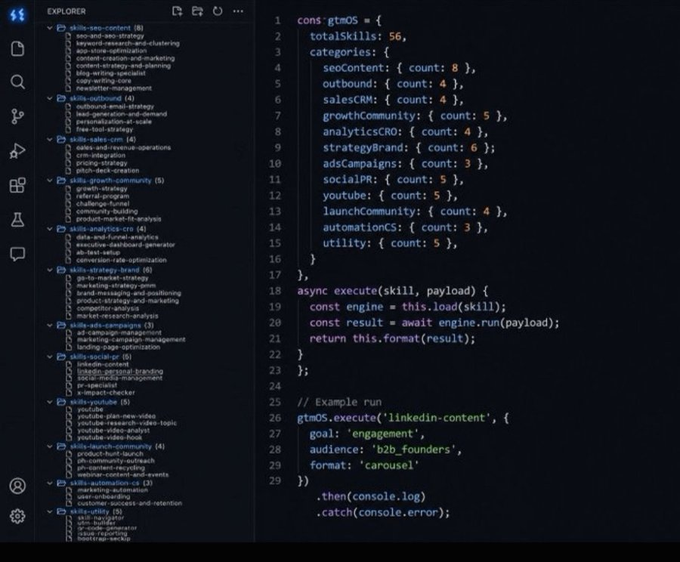Open the Manage settings gear
680x562 pixels.
tap(17, 516)
